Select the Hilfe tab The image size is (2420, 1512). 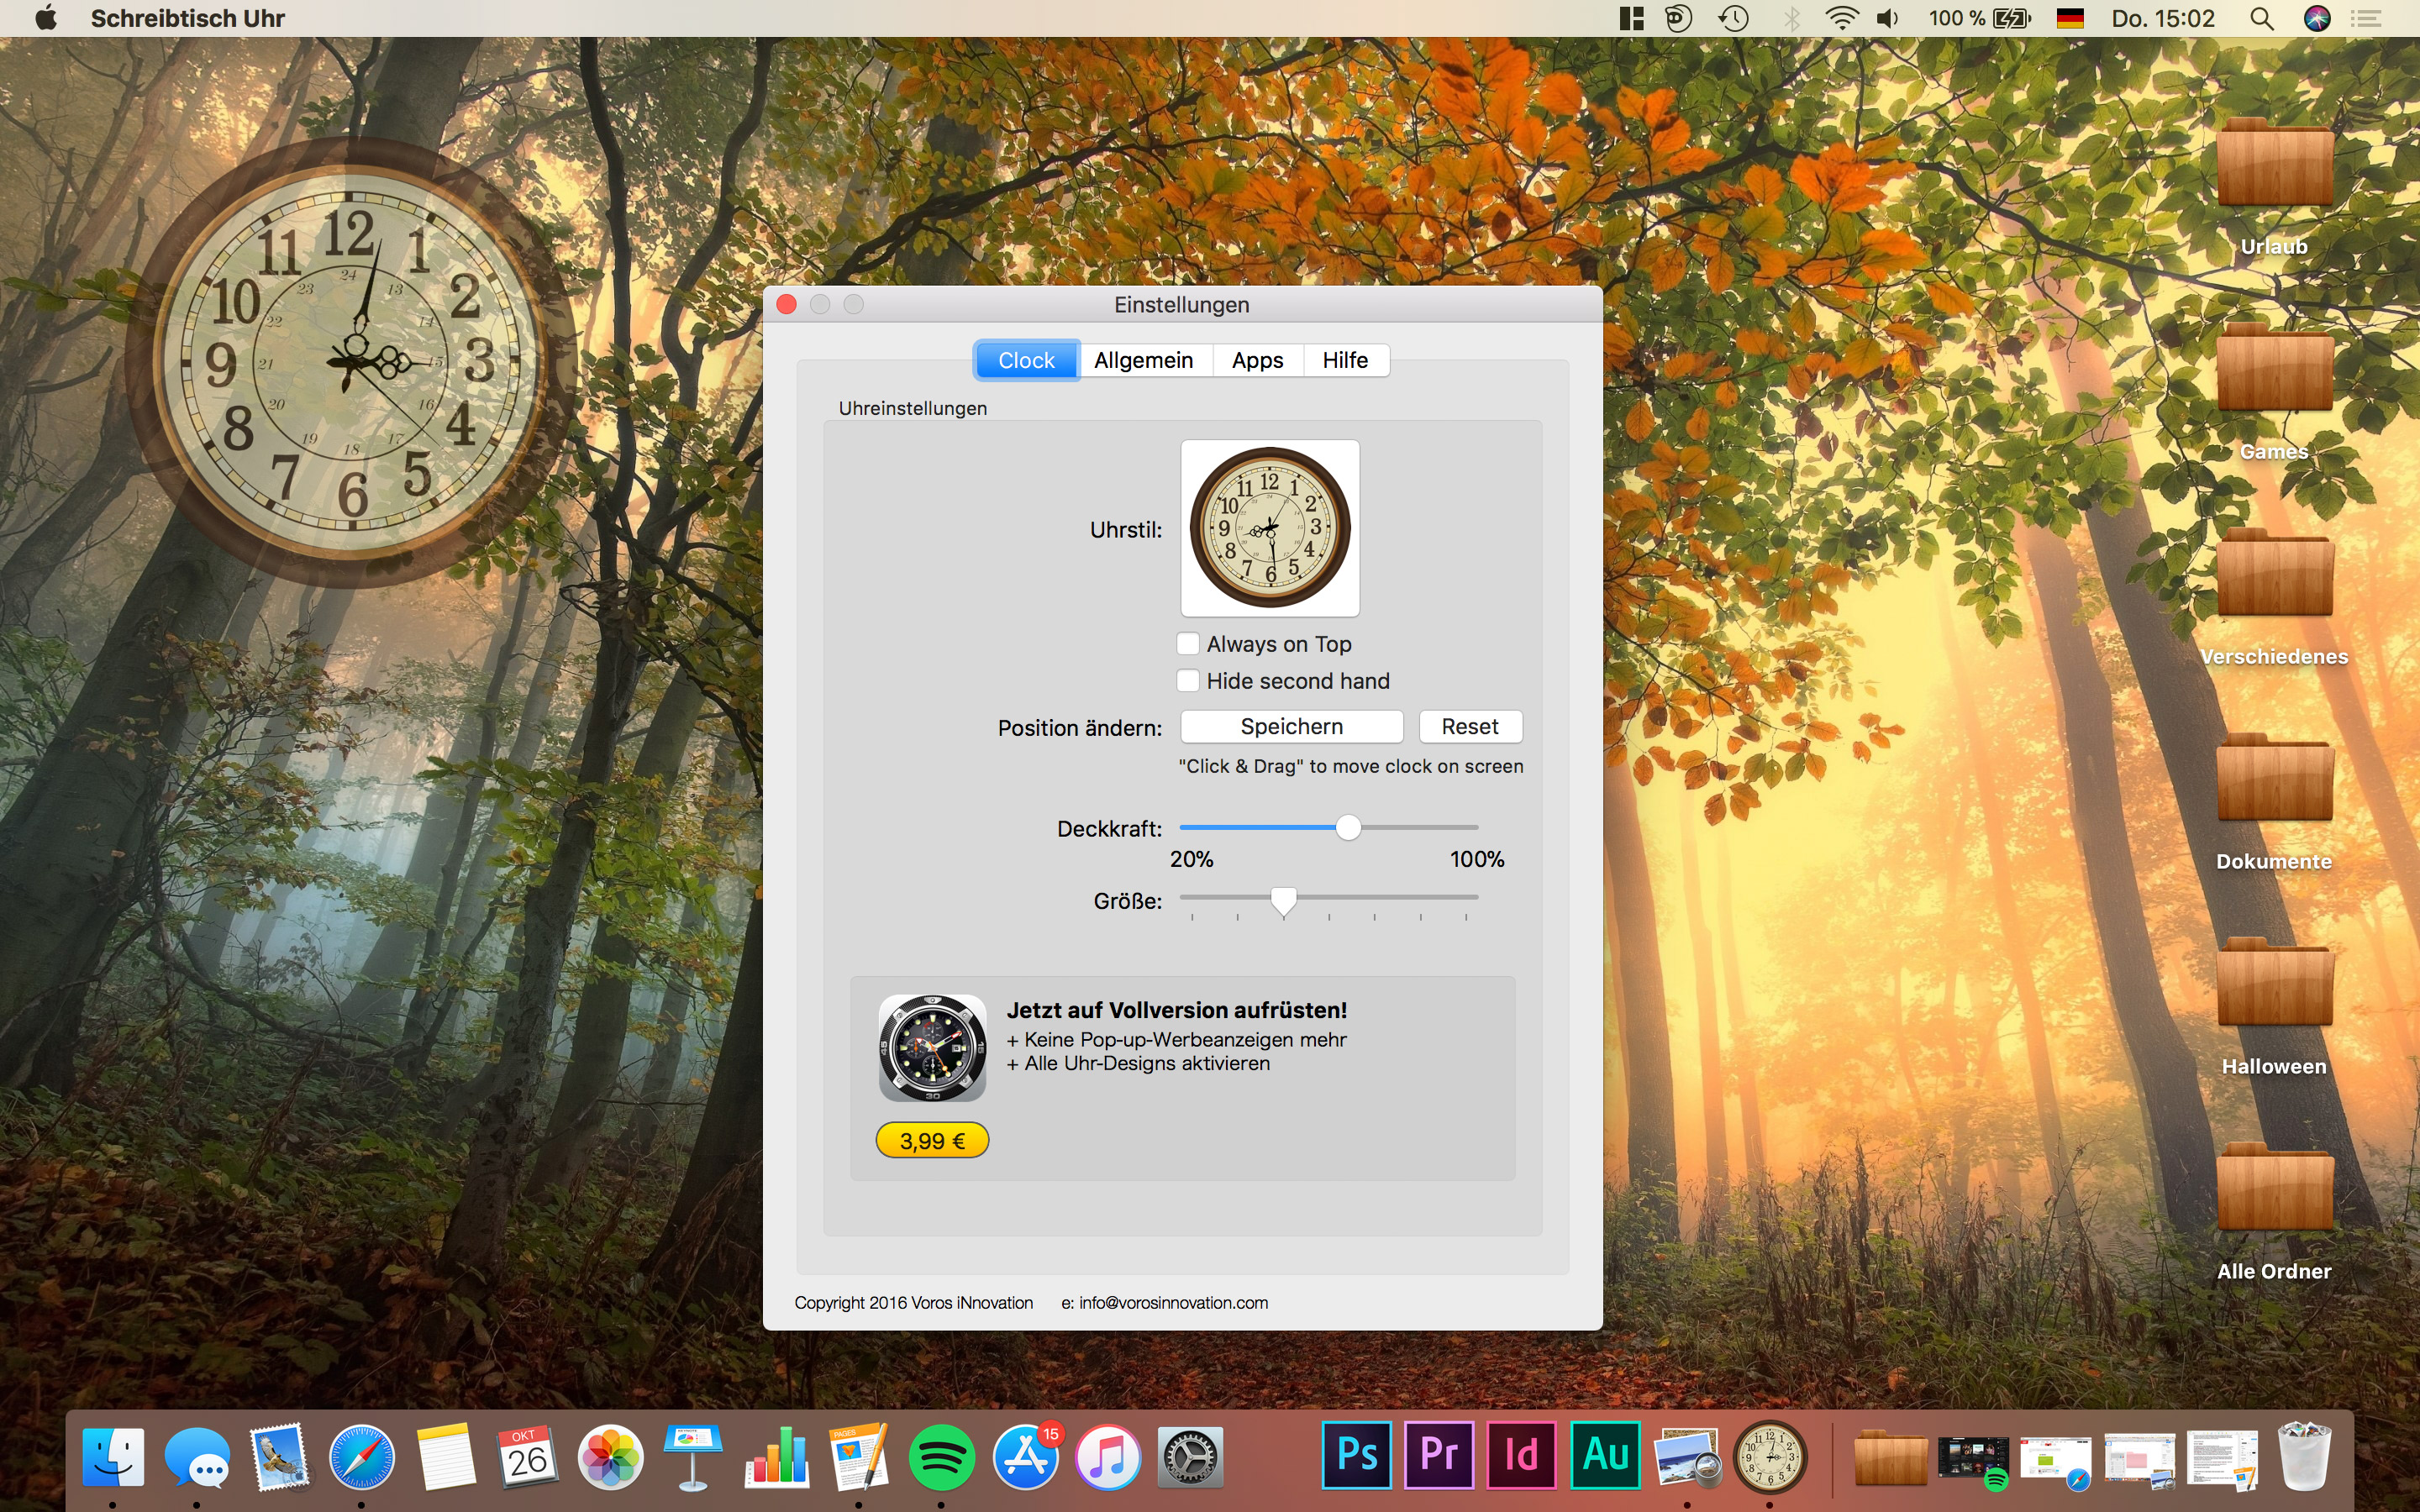1345,360
